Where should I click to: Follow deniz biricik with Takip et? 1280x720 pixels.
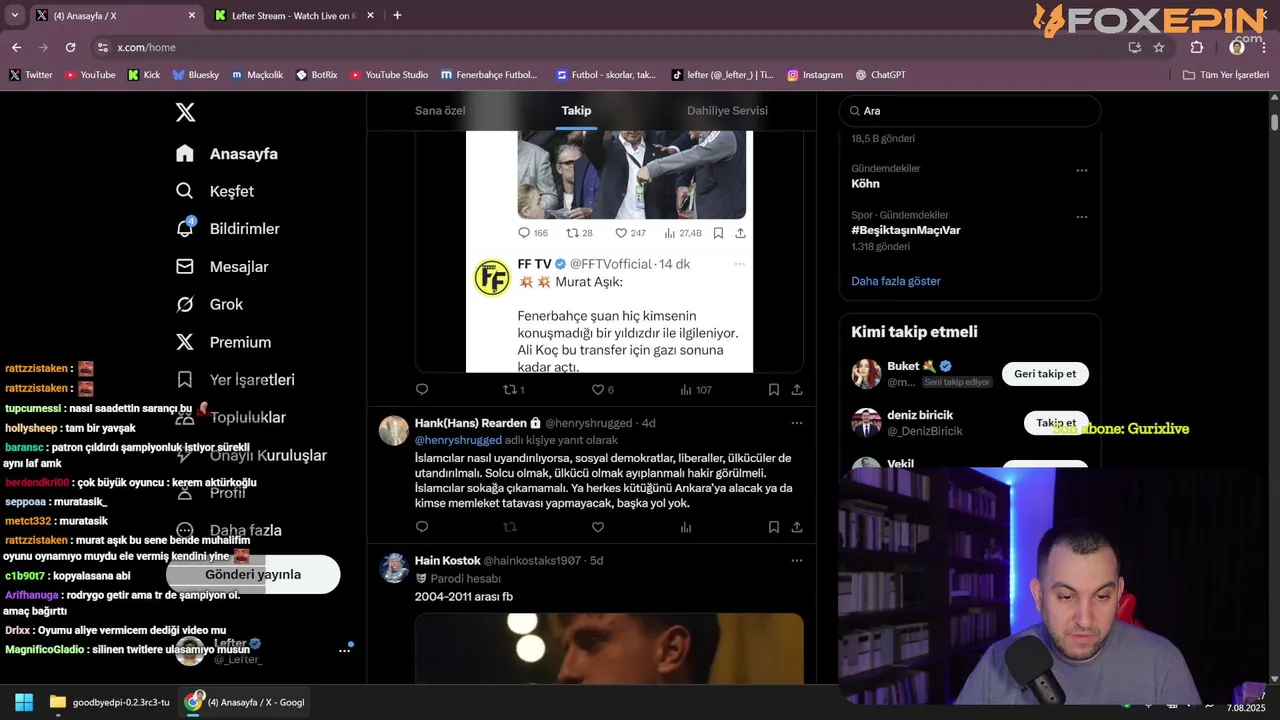1056,423
